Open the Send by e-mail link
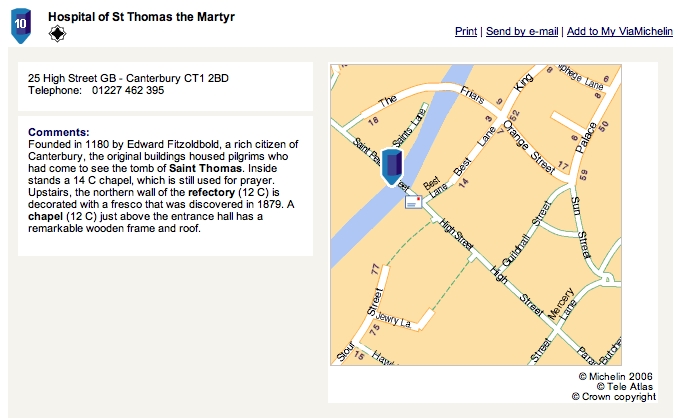Viewport: 678px width, 419px height. [x=522, y=31]
